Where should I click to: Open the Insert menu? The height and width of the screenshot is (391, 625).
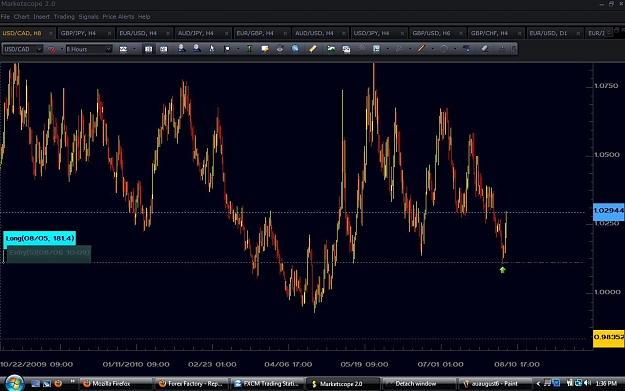(x=41, y=17)
